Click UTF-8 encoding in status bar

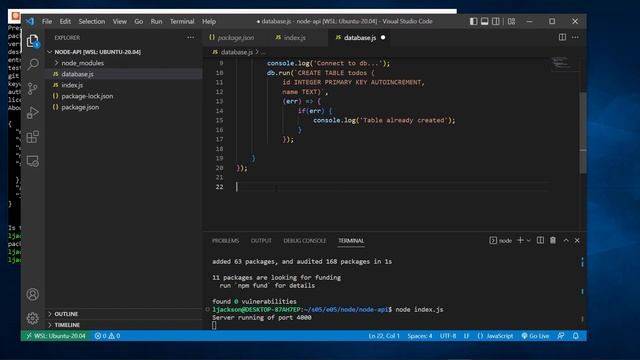pyautogui.click(x=448, y=336)
